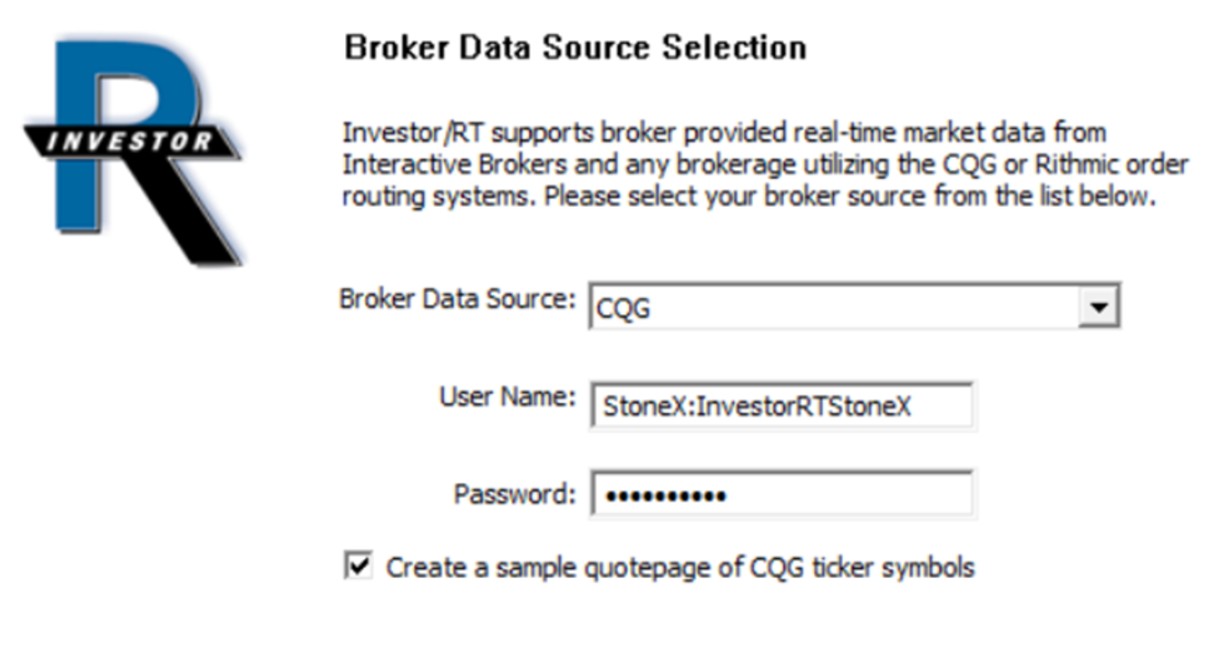
Task: Click the black INVESTOR banner on logo
Action: click(x=130, y=141)
